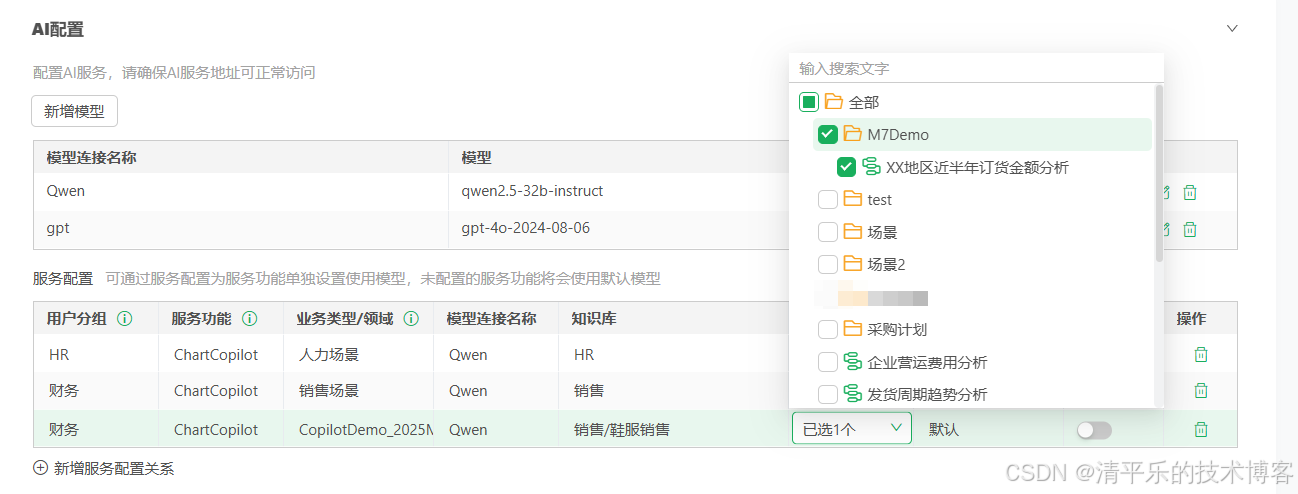This screenshot has width=1298, height=494.
Task: Click dataset icon of 发货周期趋势分析
Action: tap(853, 394)
